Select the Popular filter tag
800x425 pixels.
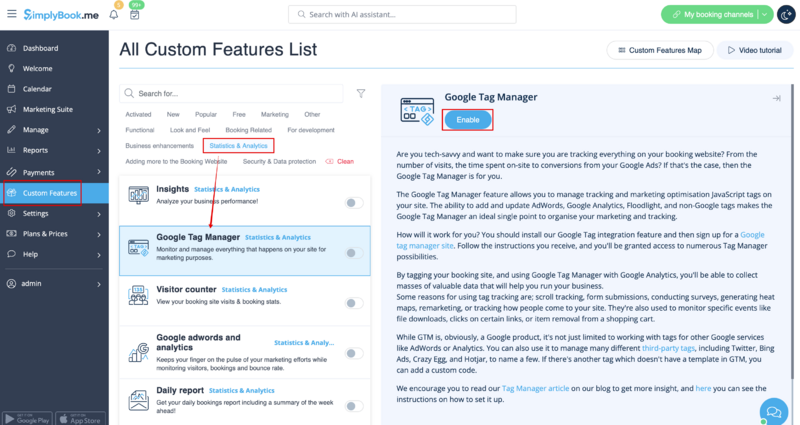206,114
